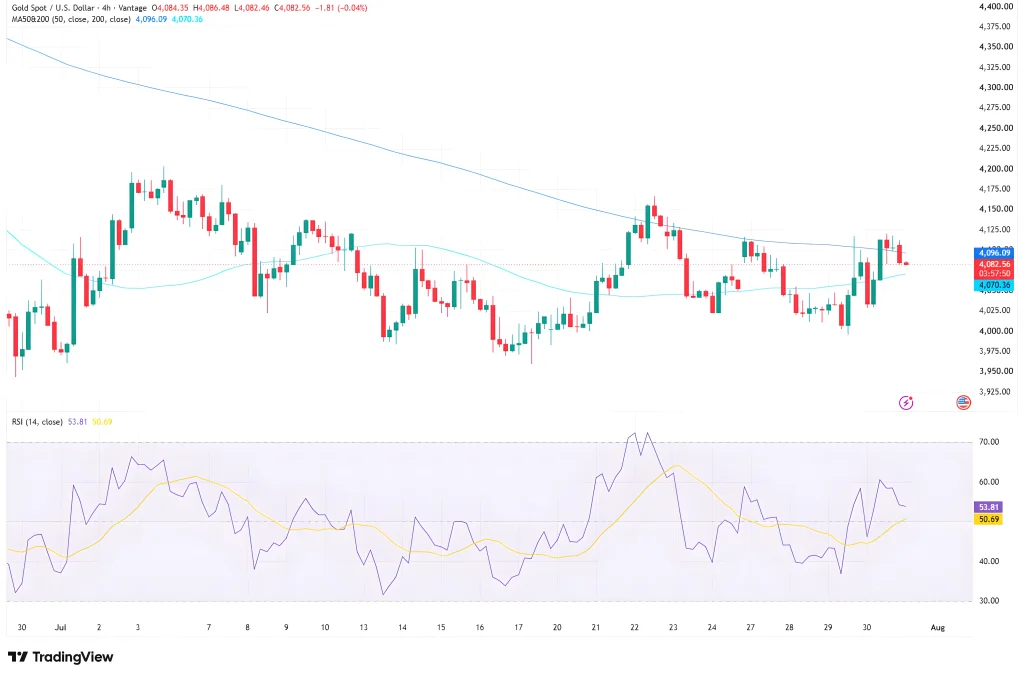This screenshot has height=677, width=1024.
Task: Open the TradingView logo link
Action: [x=61, y=657]
